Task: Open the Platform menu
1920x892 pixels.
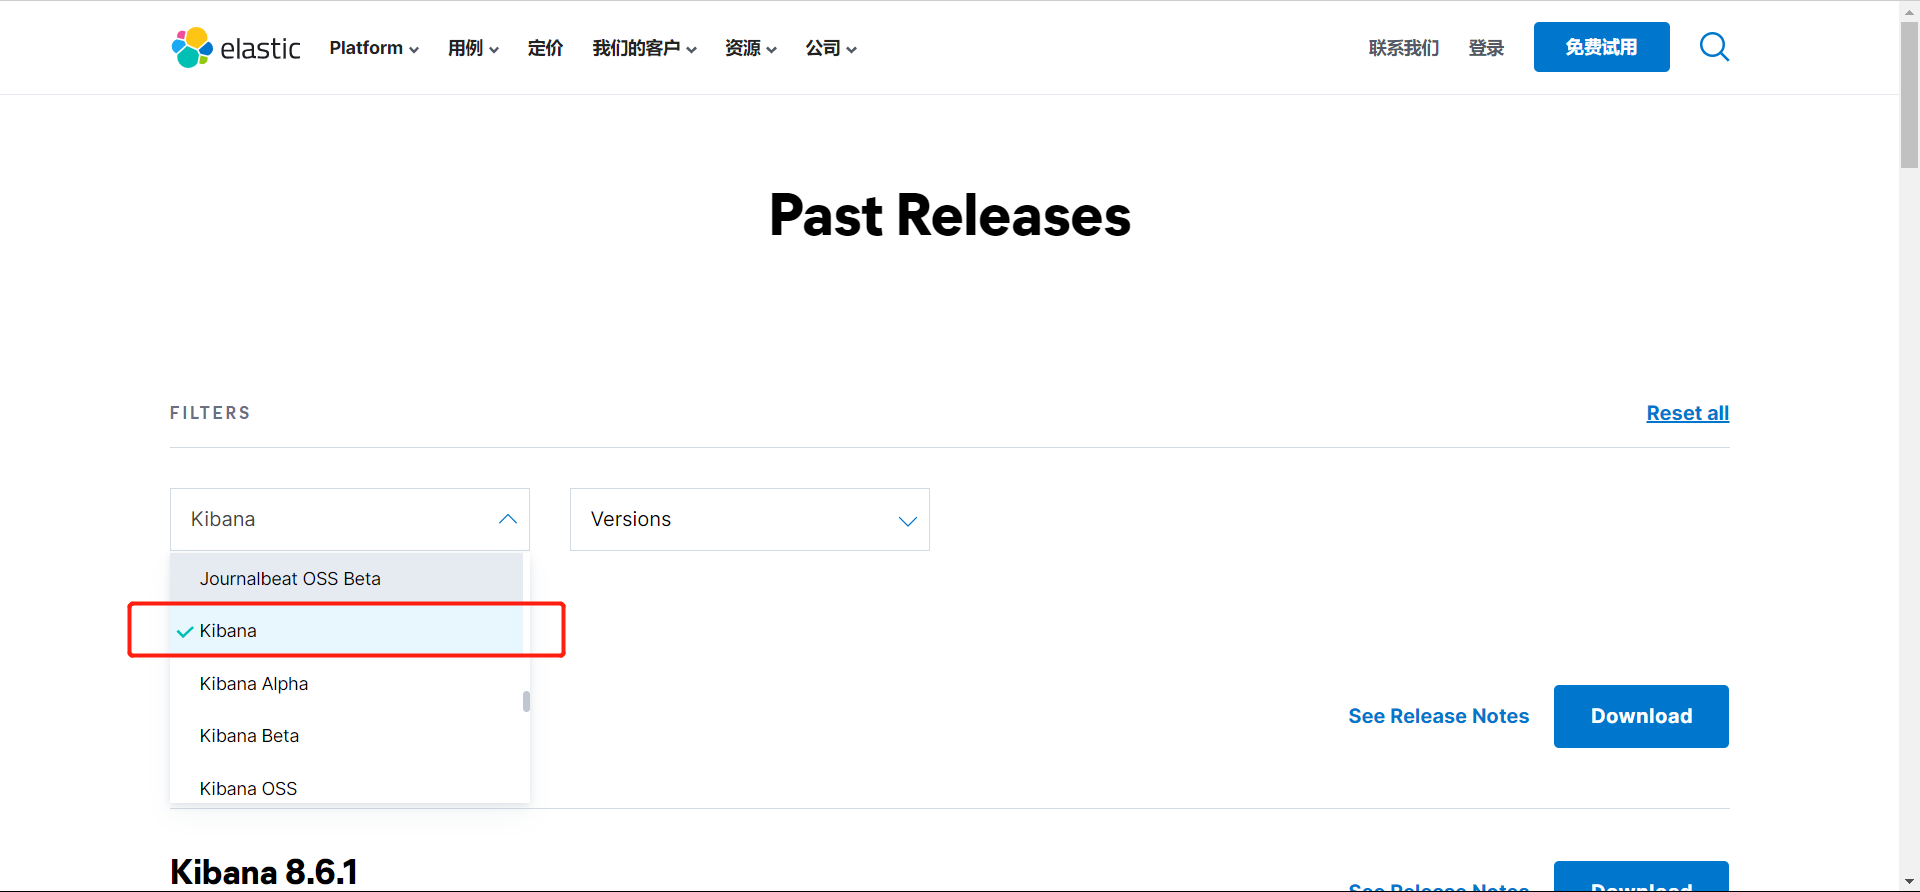Action: 374,48
